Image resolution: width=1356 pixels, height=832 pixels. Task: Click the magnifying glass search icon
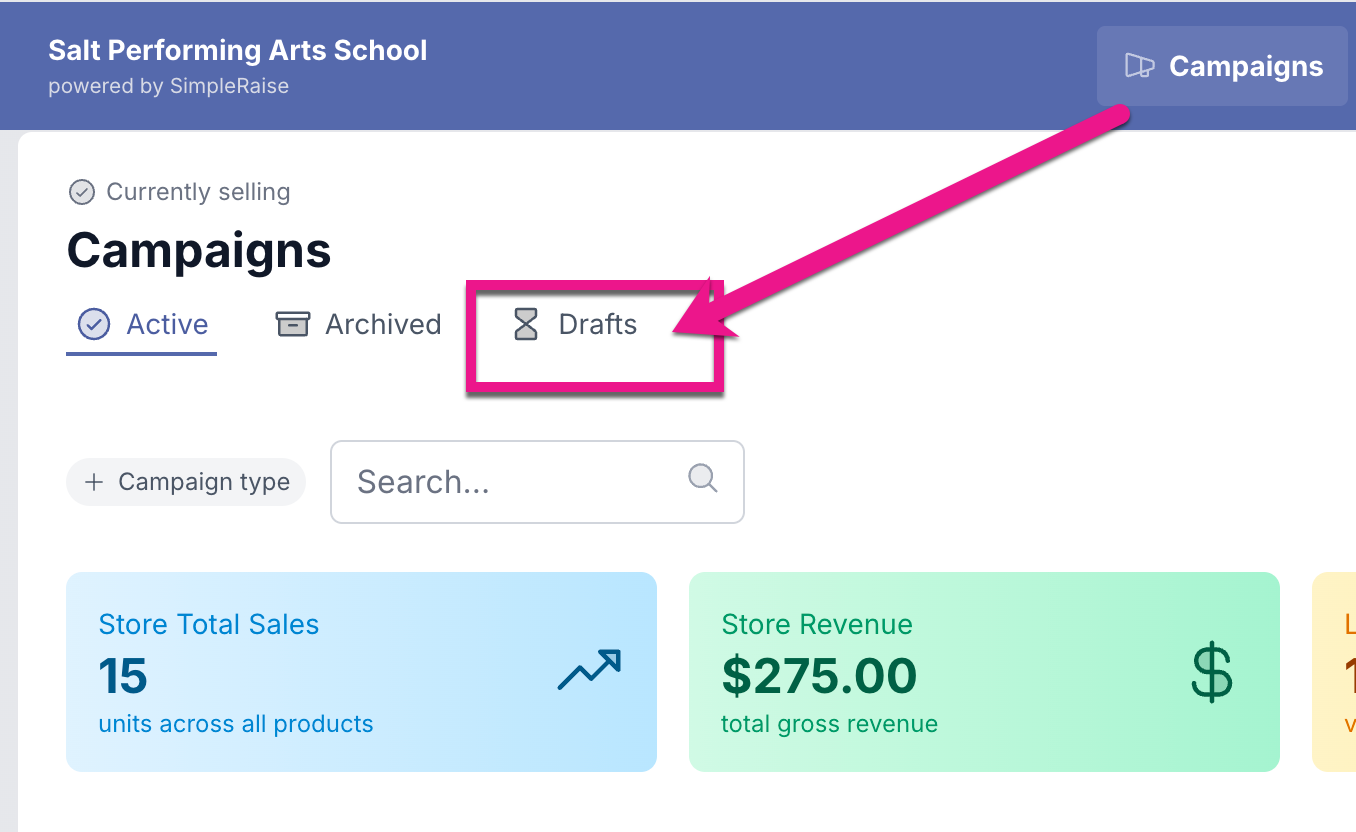pos(703,478)
